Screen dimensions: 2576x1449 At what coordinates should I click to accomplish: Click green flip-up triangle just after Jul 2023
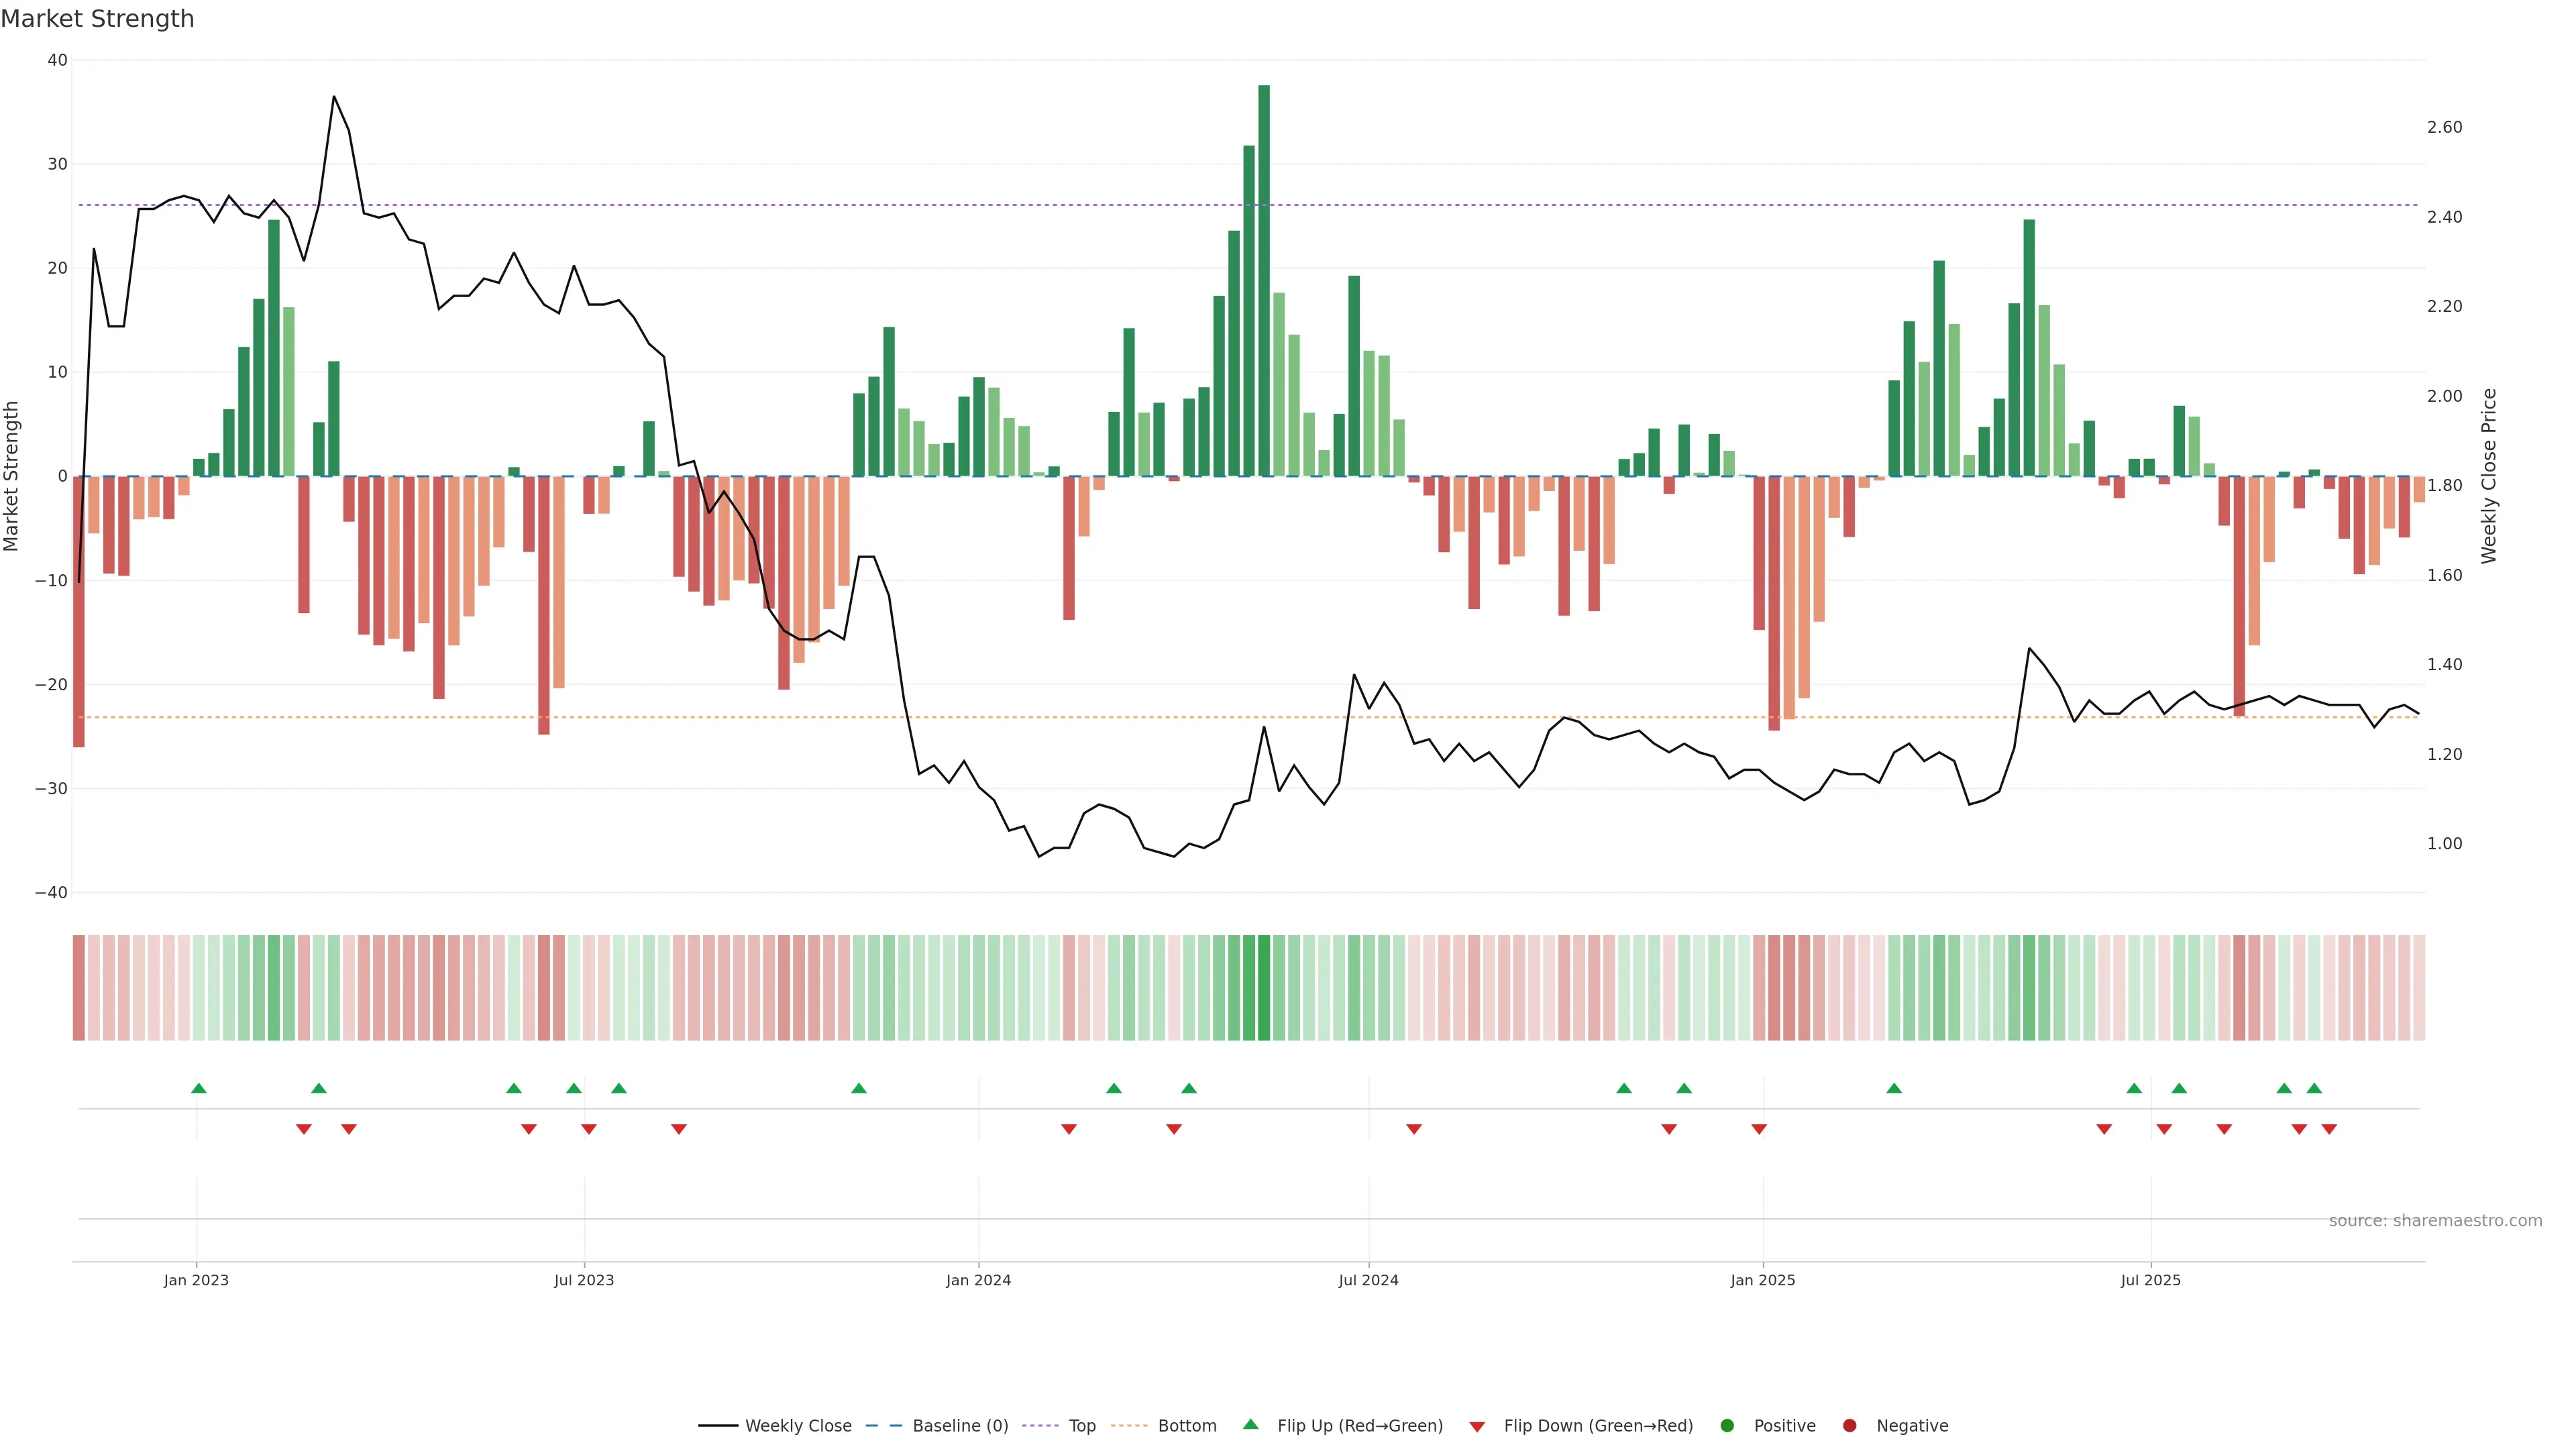[619, 1088]
